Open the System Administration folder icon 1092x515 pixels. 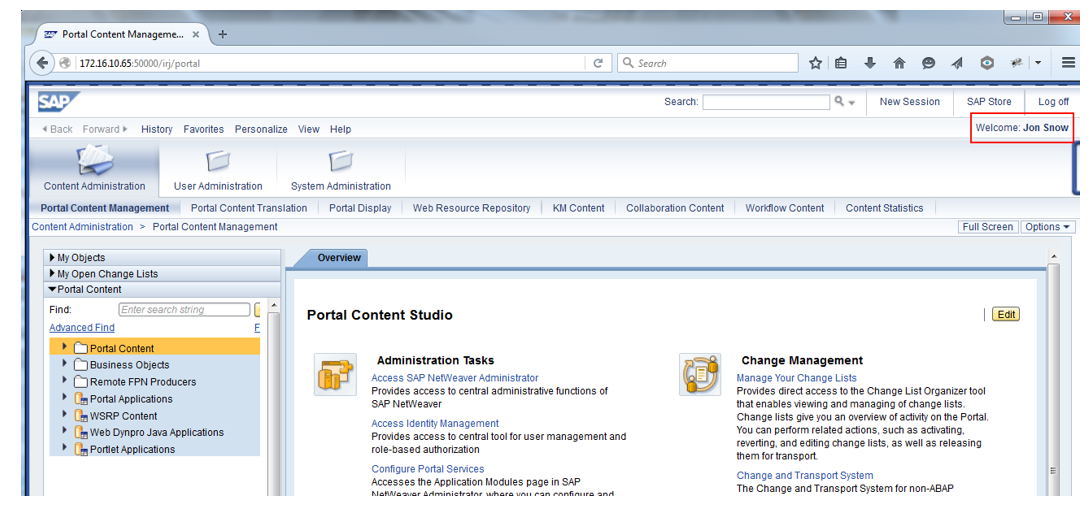tap(341, 162)
